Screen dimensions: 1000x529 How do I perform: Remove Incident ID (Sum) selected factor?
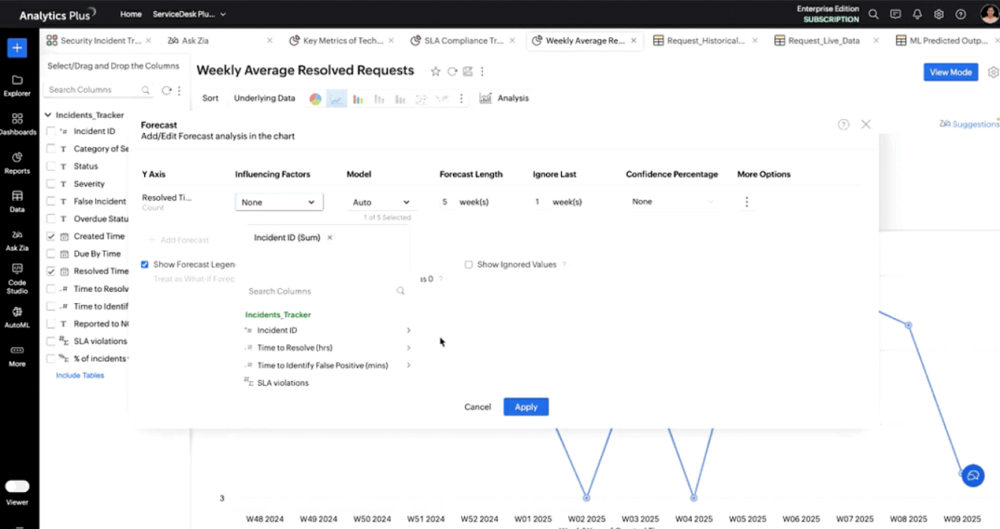point(330,237)
